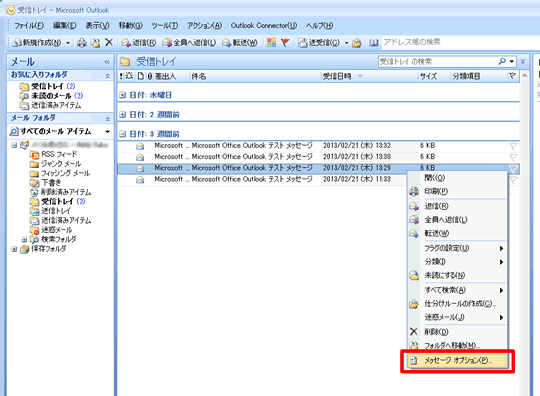Sort by 分類項目 column header
540x396 pixels.
(x=478, y=76)
